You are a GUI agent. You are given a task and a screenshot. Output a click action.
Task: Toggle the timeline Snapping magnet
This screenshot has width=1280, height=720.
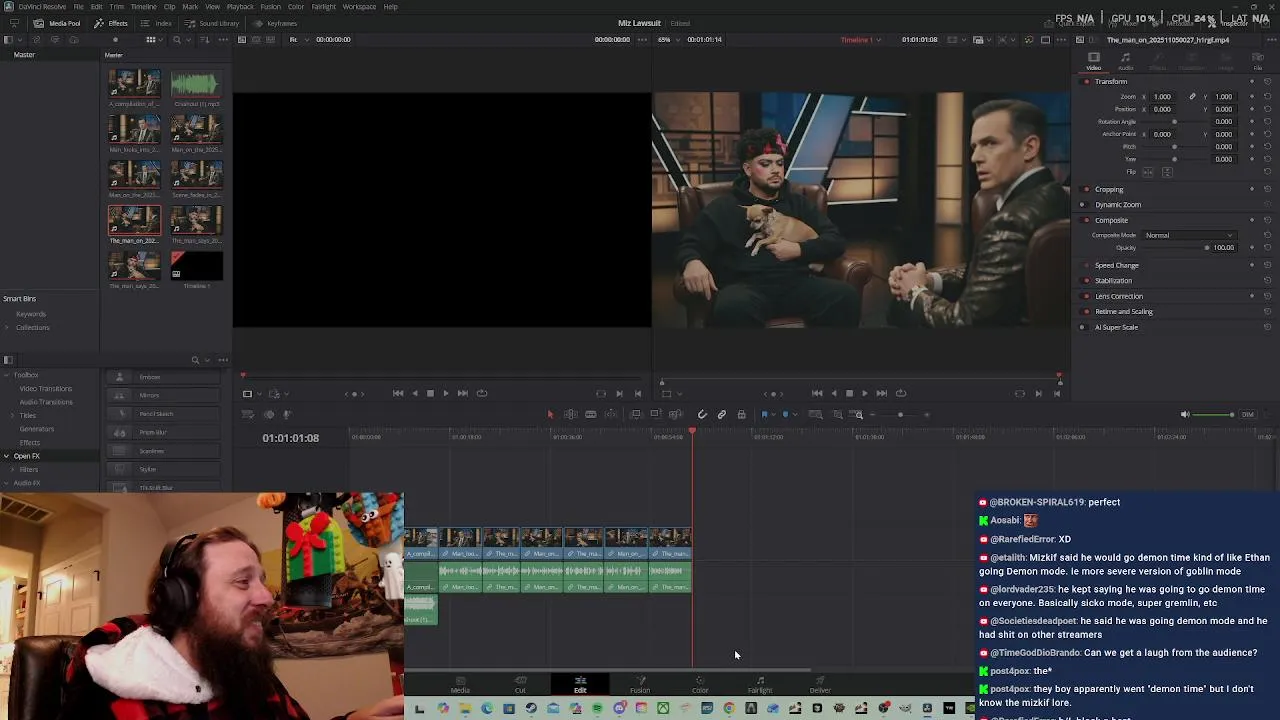[702, 414]
